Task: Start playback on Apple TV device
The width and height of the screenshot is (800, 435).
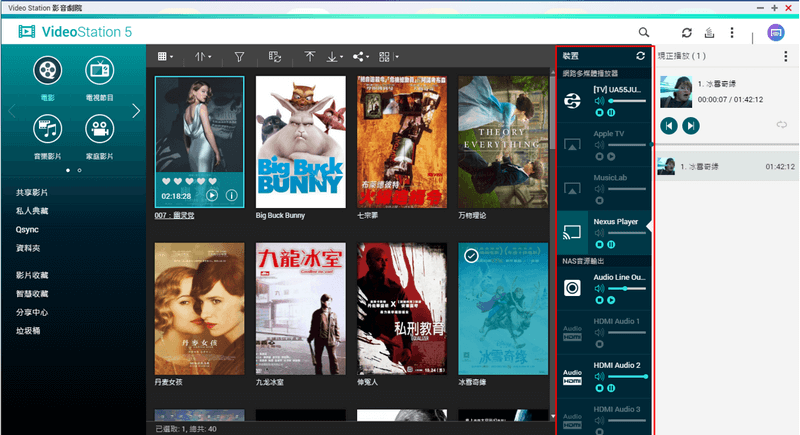Action: tap(611, 157)
